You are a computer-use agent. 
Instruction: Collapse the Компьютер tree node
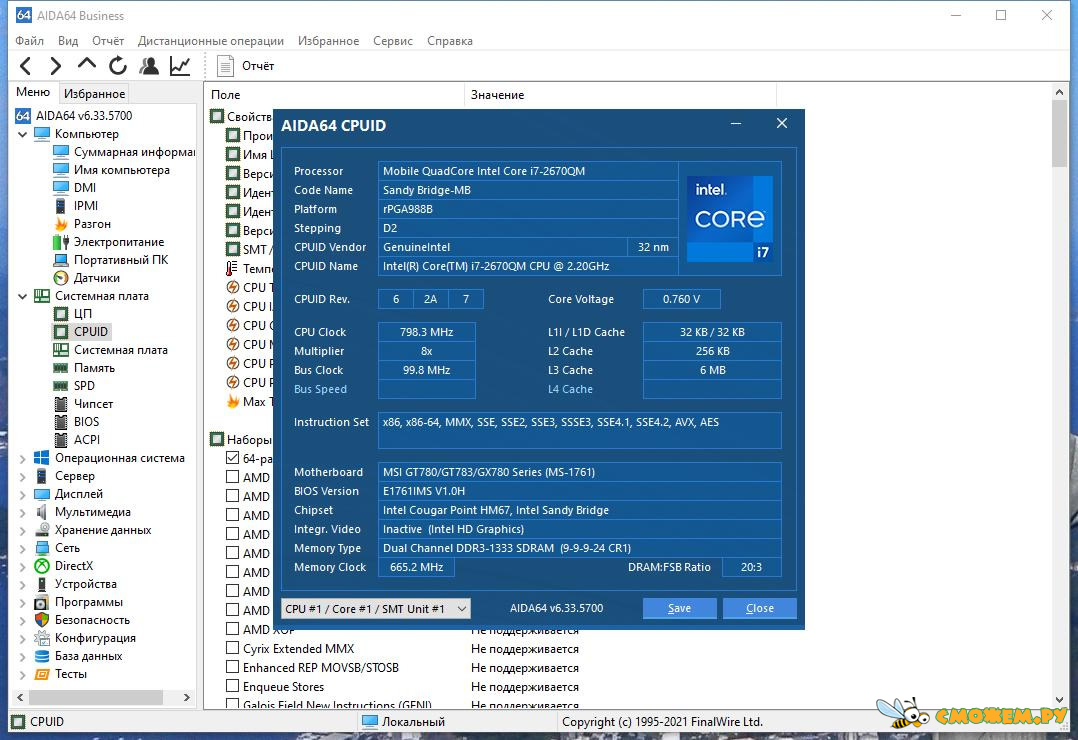[23, 134]
